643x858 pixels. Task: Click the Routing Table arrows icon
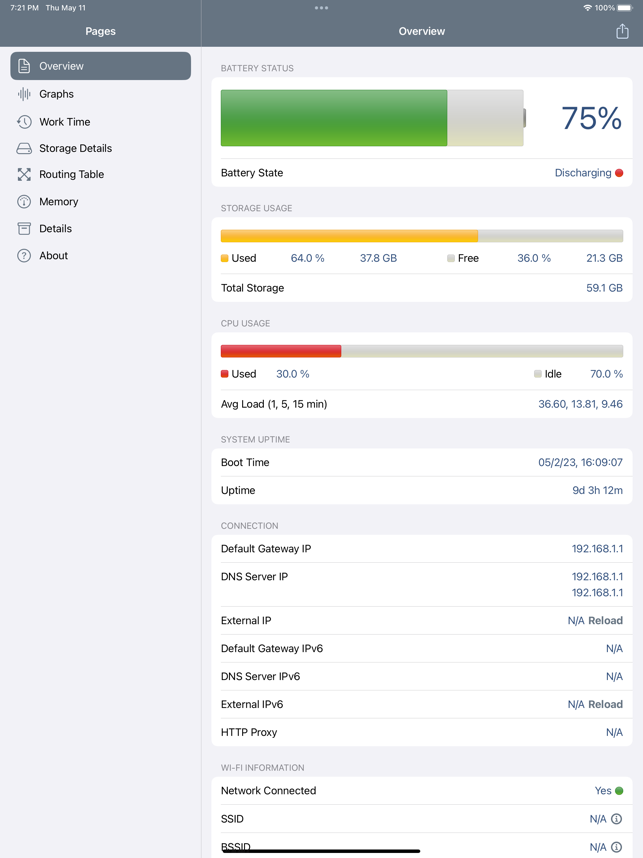(x=24, y=175)
